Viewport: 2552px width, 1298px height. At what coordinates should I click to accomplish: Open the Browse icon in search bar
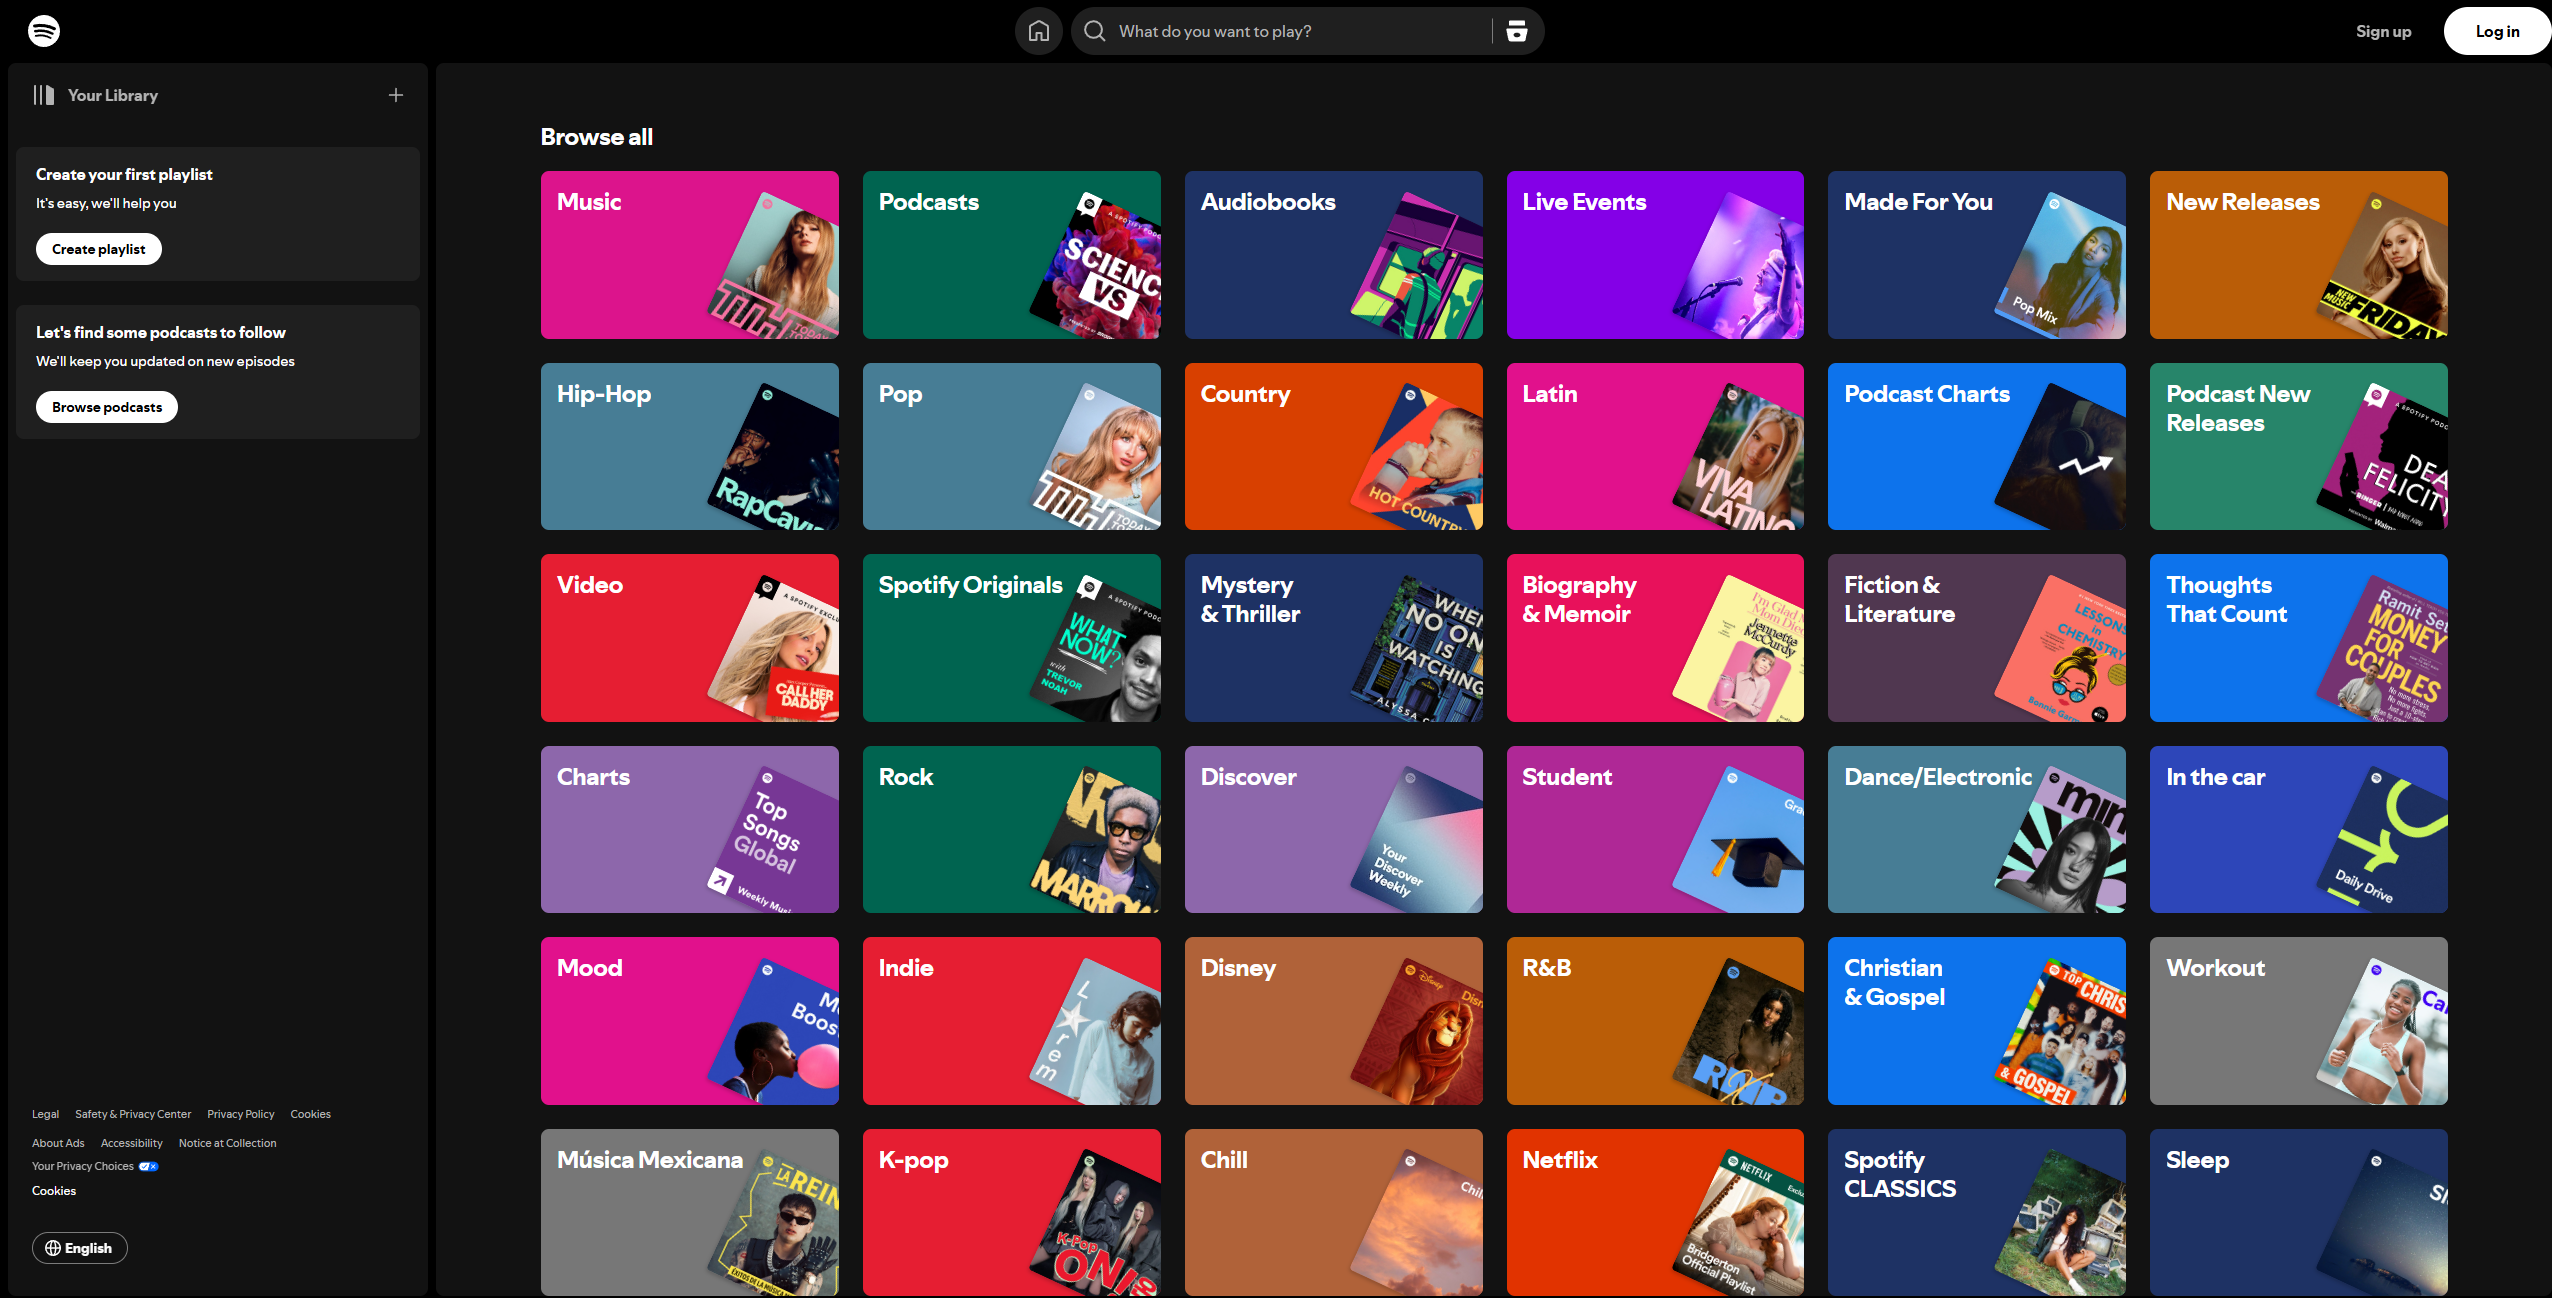(1516, 31)
